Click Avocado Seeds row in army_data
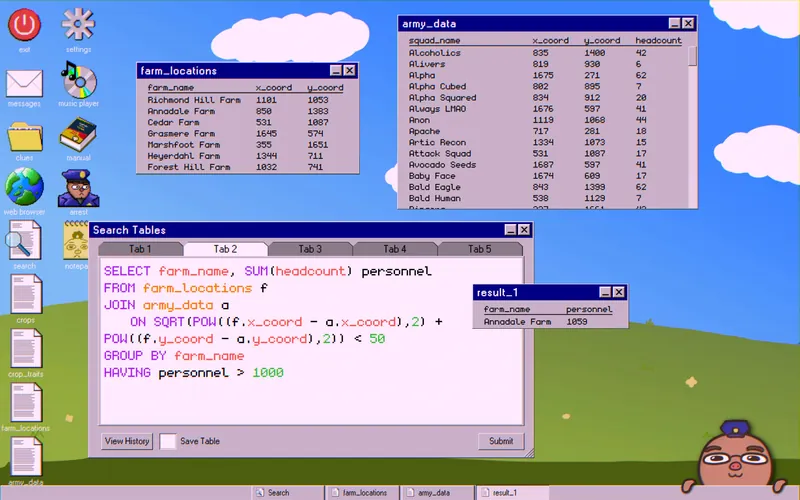Viewport: 800px width, 500px height. pos(545,165)
